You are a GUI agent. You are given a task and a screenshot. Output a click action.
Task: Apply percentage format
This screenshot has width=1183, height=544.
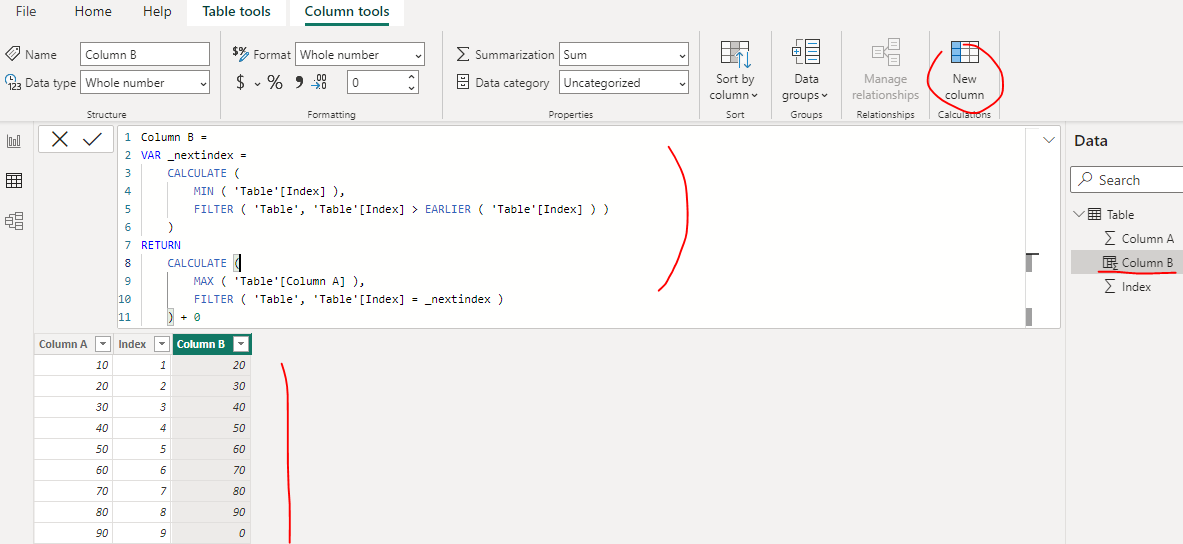click(x=275, y=83)
